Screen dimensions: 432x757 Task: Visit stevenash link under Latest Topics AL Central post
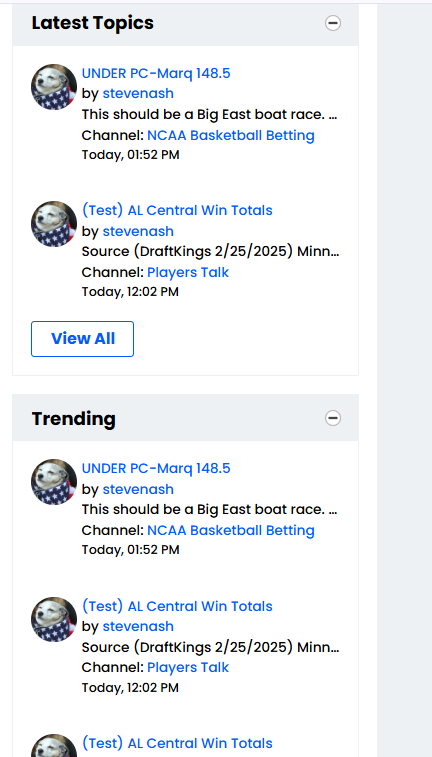[138, 231]
